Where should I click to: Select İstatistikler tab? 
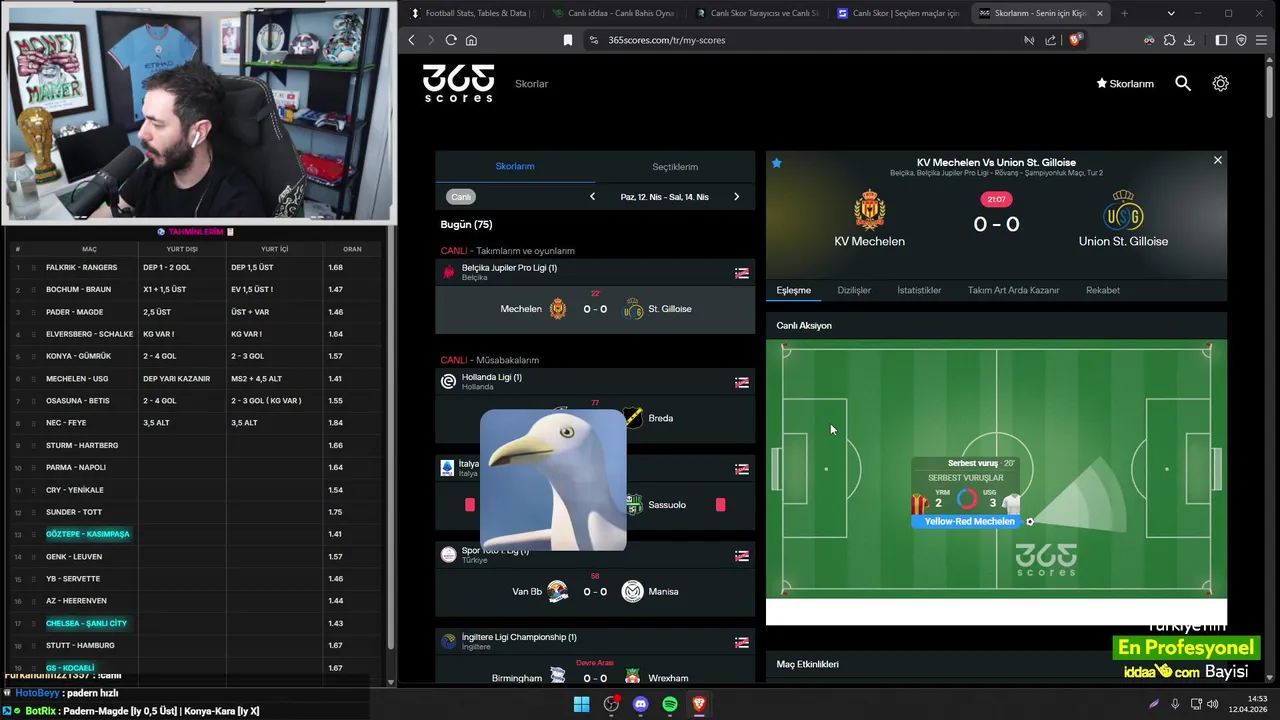coord(919,290)
